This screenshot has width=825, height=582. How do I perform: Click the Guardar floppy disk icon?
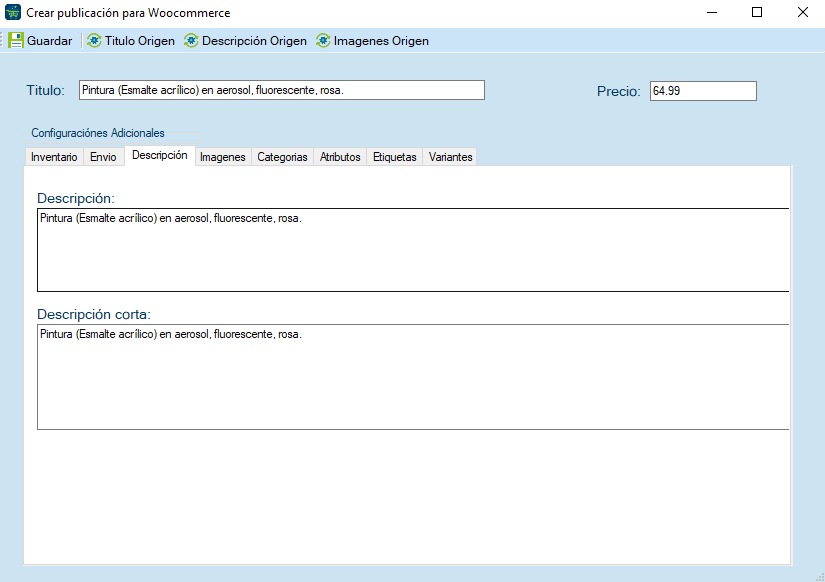[16, 41]
